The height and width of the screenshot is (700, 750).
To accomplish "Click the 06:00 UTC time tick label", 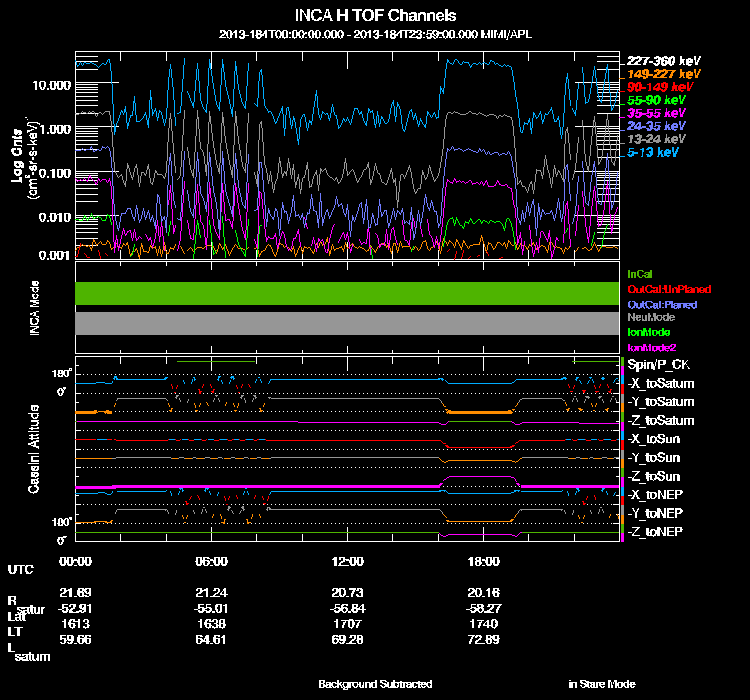I will (x=212, y=561).
